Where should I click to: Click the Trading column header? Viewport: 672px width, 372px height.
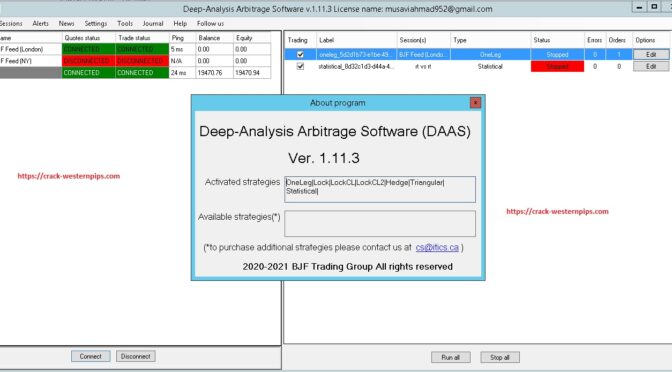pyautogui.click(x=300, y=40)
